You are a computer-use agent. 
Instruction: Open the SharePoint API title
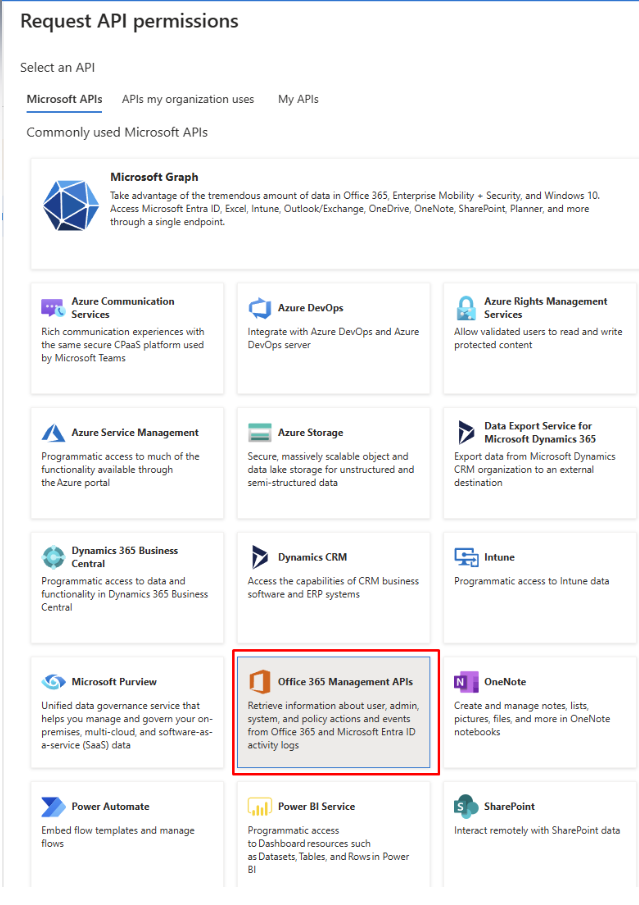pyautogui.click(x=509, y=806)
